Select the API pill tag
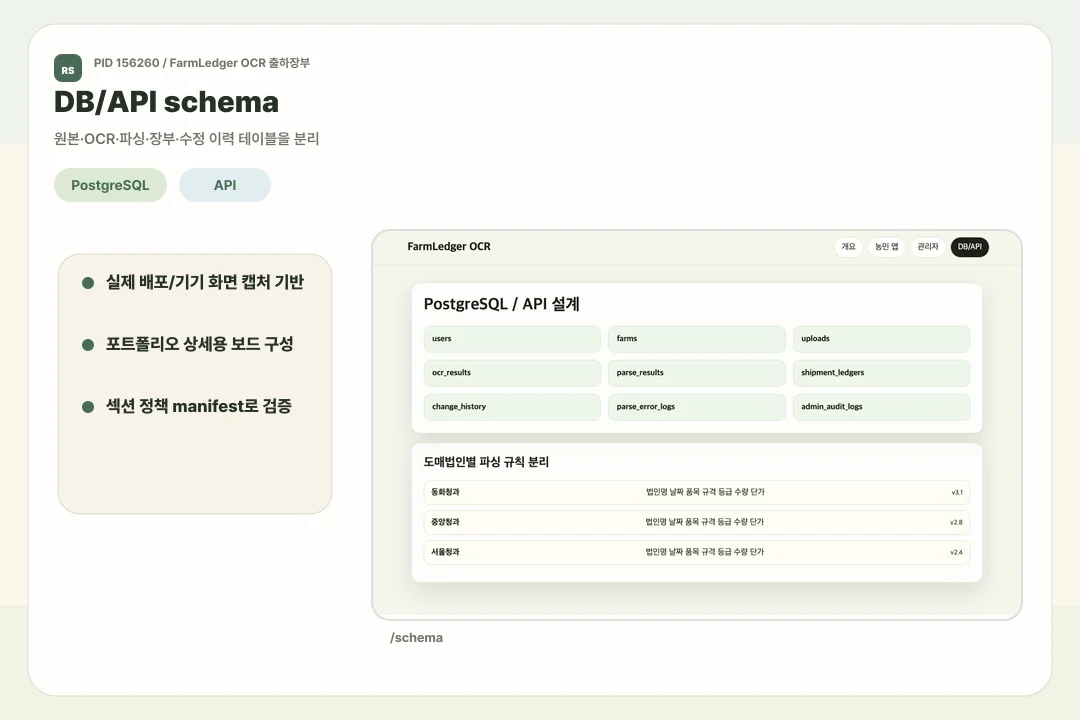Viewport: 1080px width, 720px height. (225, 185)
